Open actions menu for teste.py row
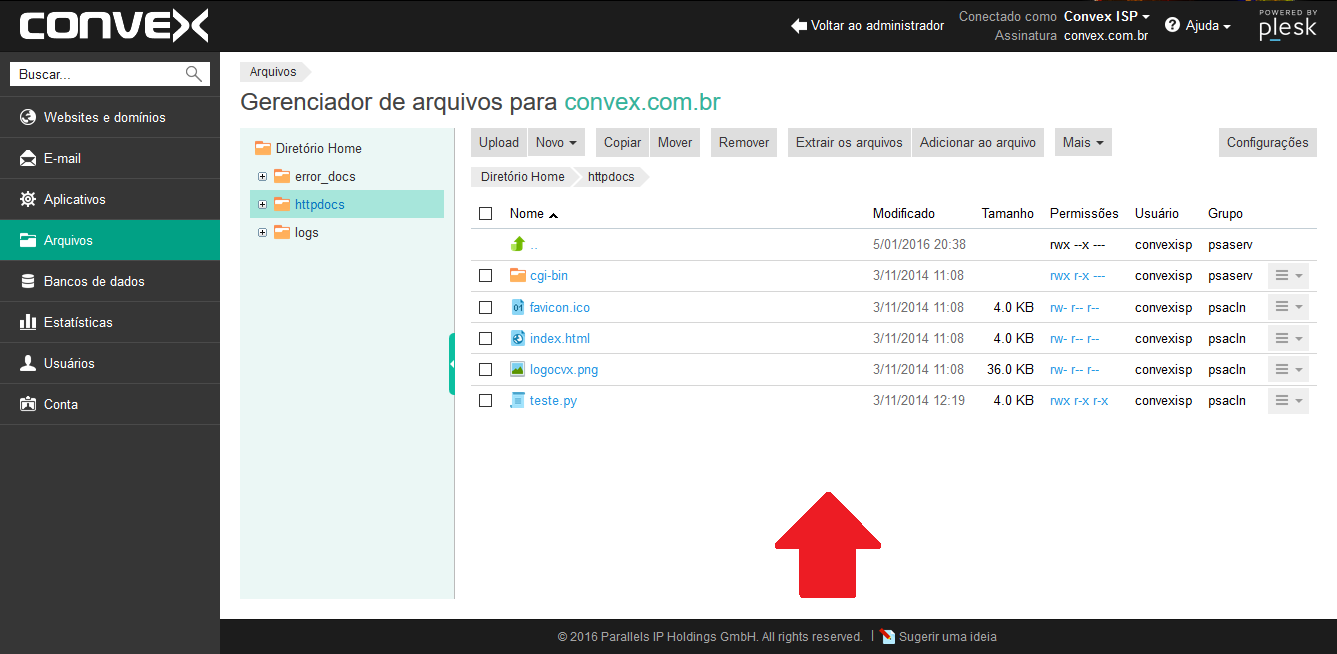Image resolution: width=1337 pixels, height=654 pixels. pyautogui.click(x=1288, y=400)
